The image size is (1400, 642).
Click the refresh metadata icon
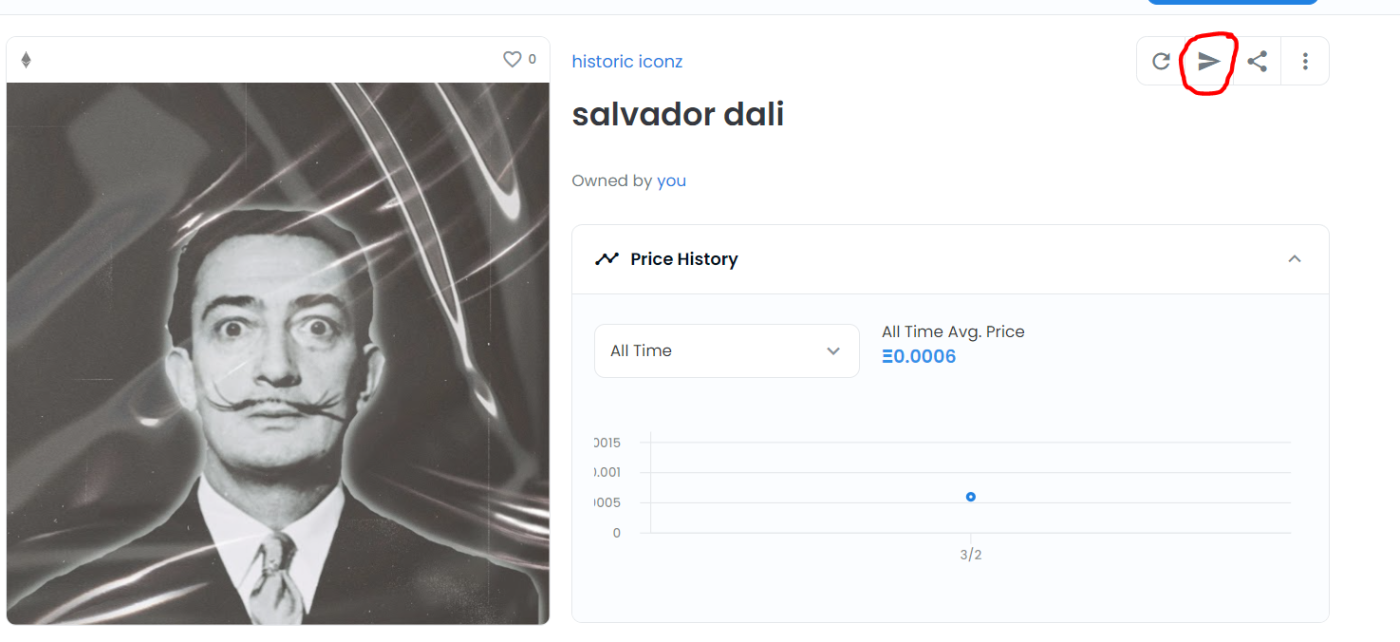point(1161,61)
